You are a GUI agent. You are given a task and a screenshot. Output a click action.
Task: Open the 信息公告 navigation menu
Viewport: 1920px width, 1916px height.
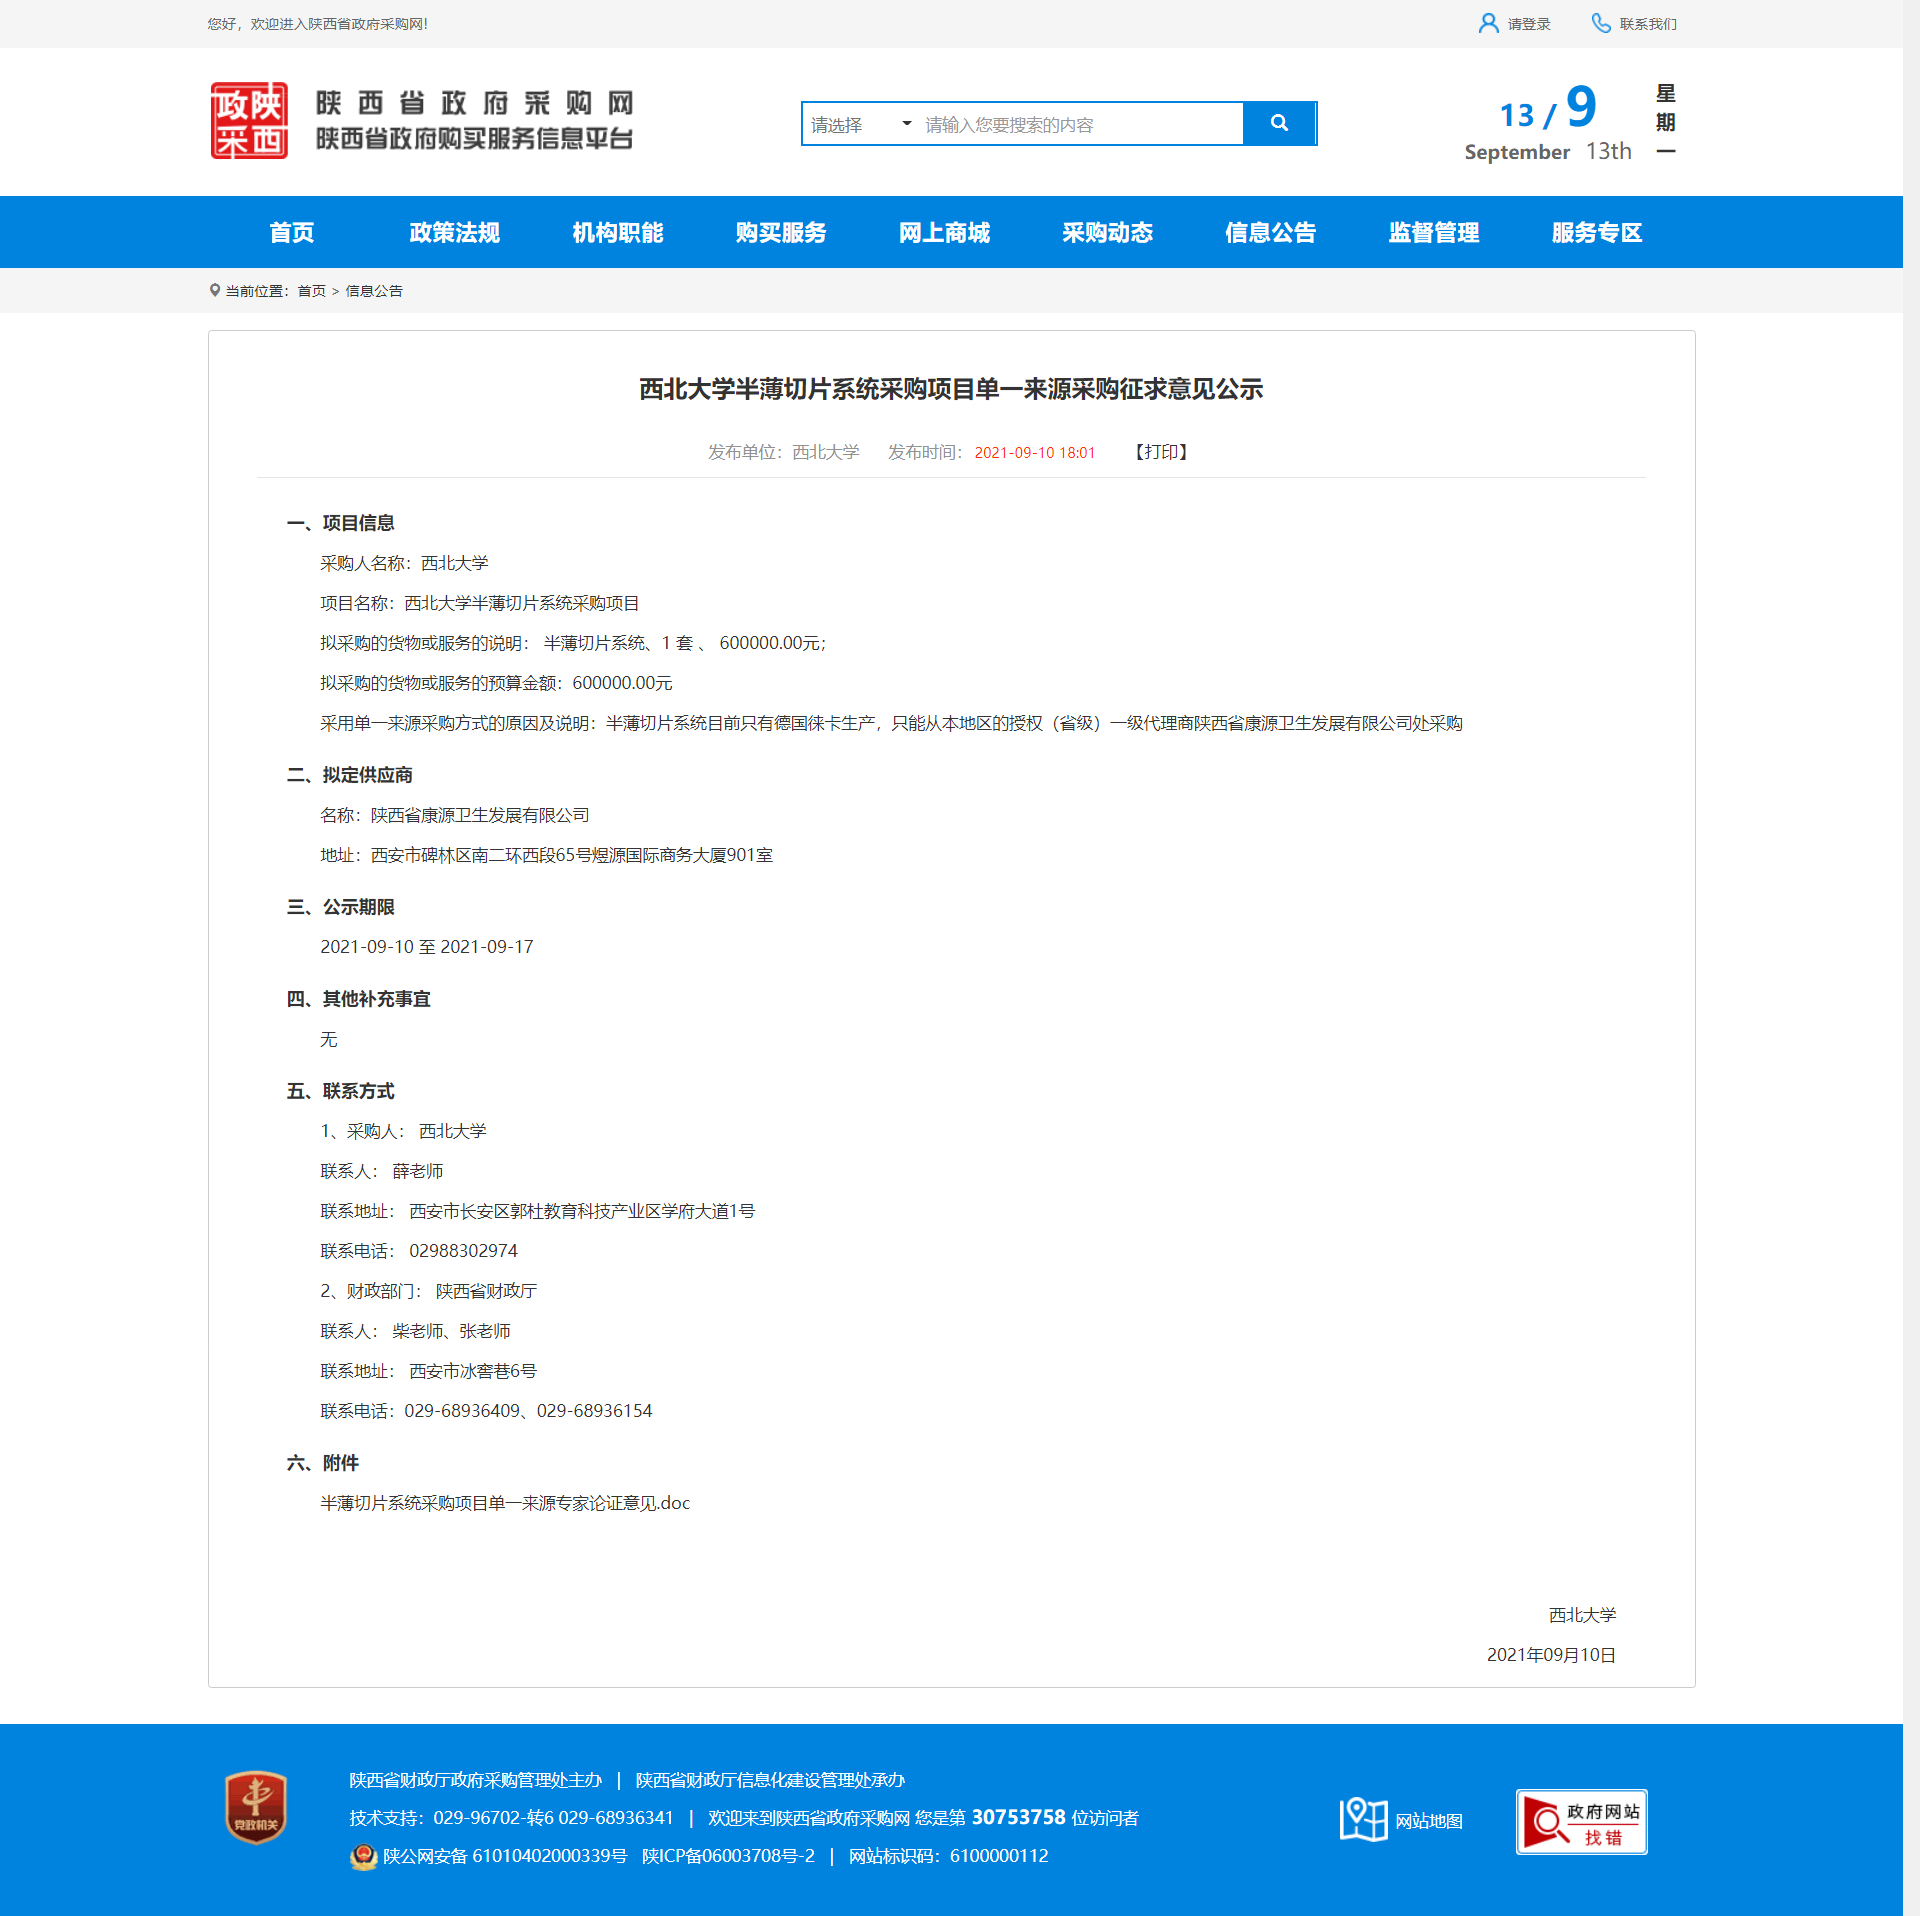click(1270, 233)
